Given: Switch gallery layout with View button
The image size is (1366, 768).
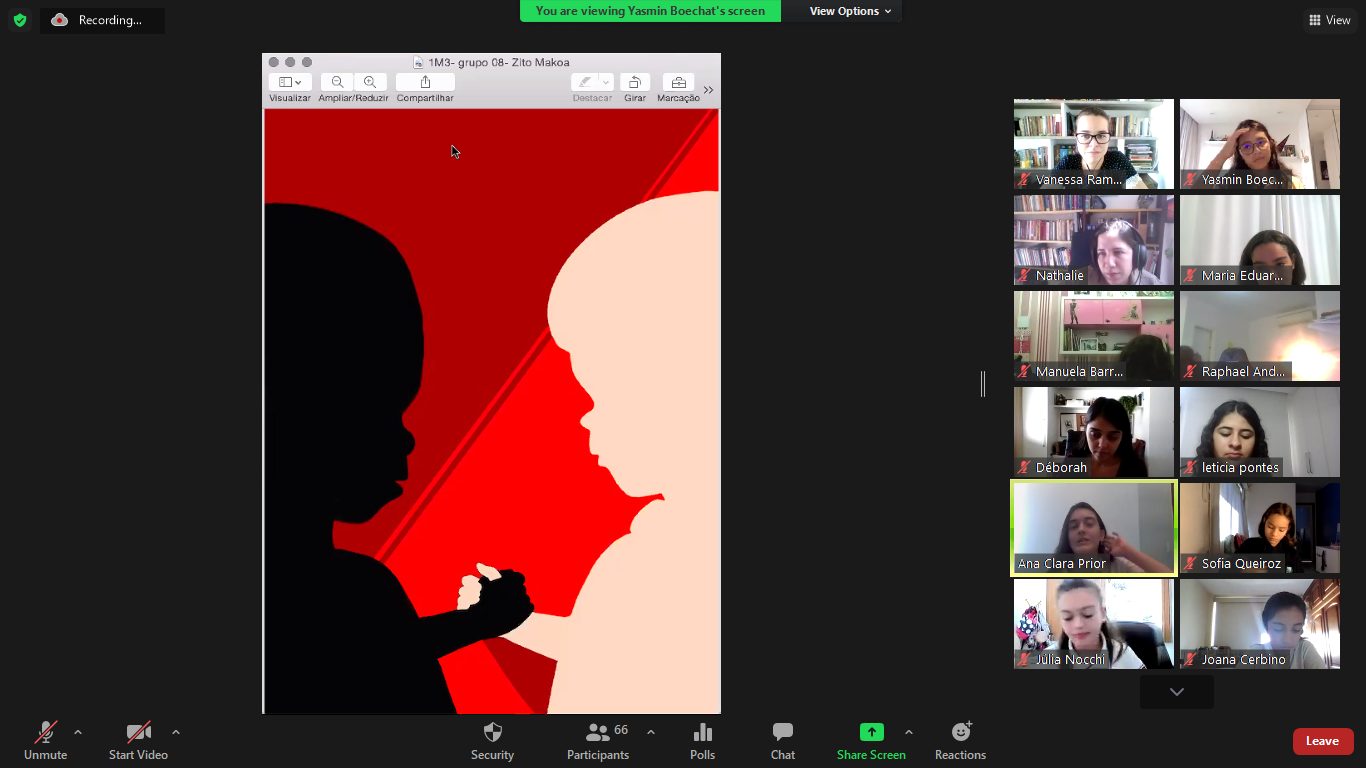Looking at the screenshot, I should click(1329, 20).
